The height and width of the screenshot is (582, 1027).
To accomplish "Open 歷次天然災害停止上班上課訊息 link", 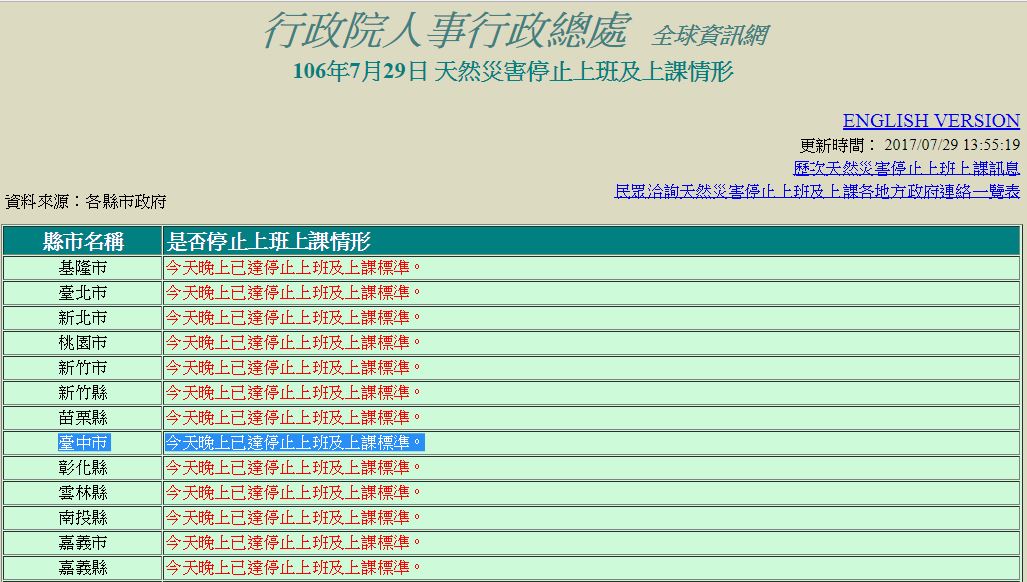I will pyautogui.click(x=906, y=168).
